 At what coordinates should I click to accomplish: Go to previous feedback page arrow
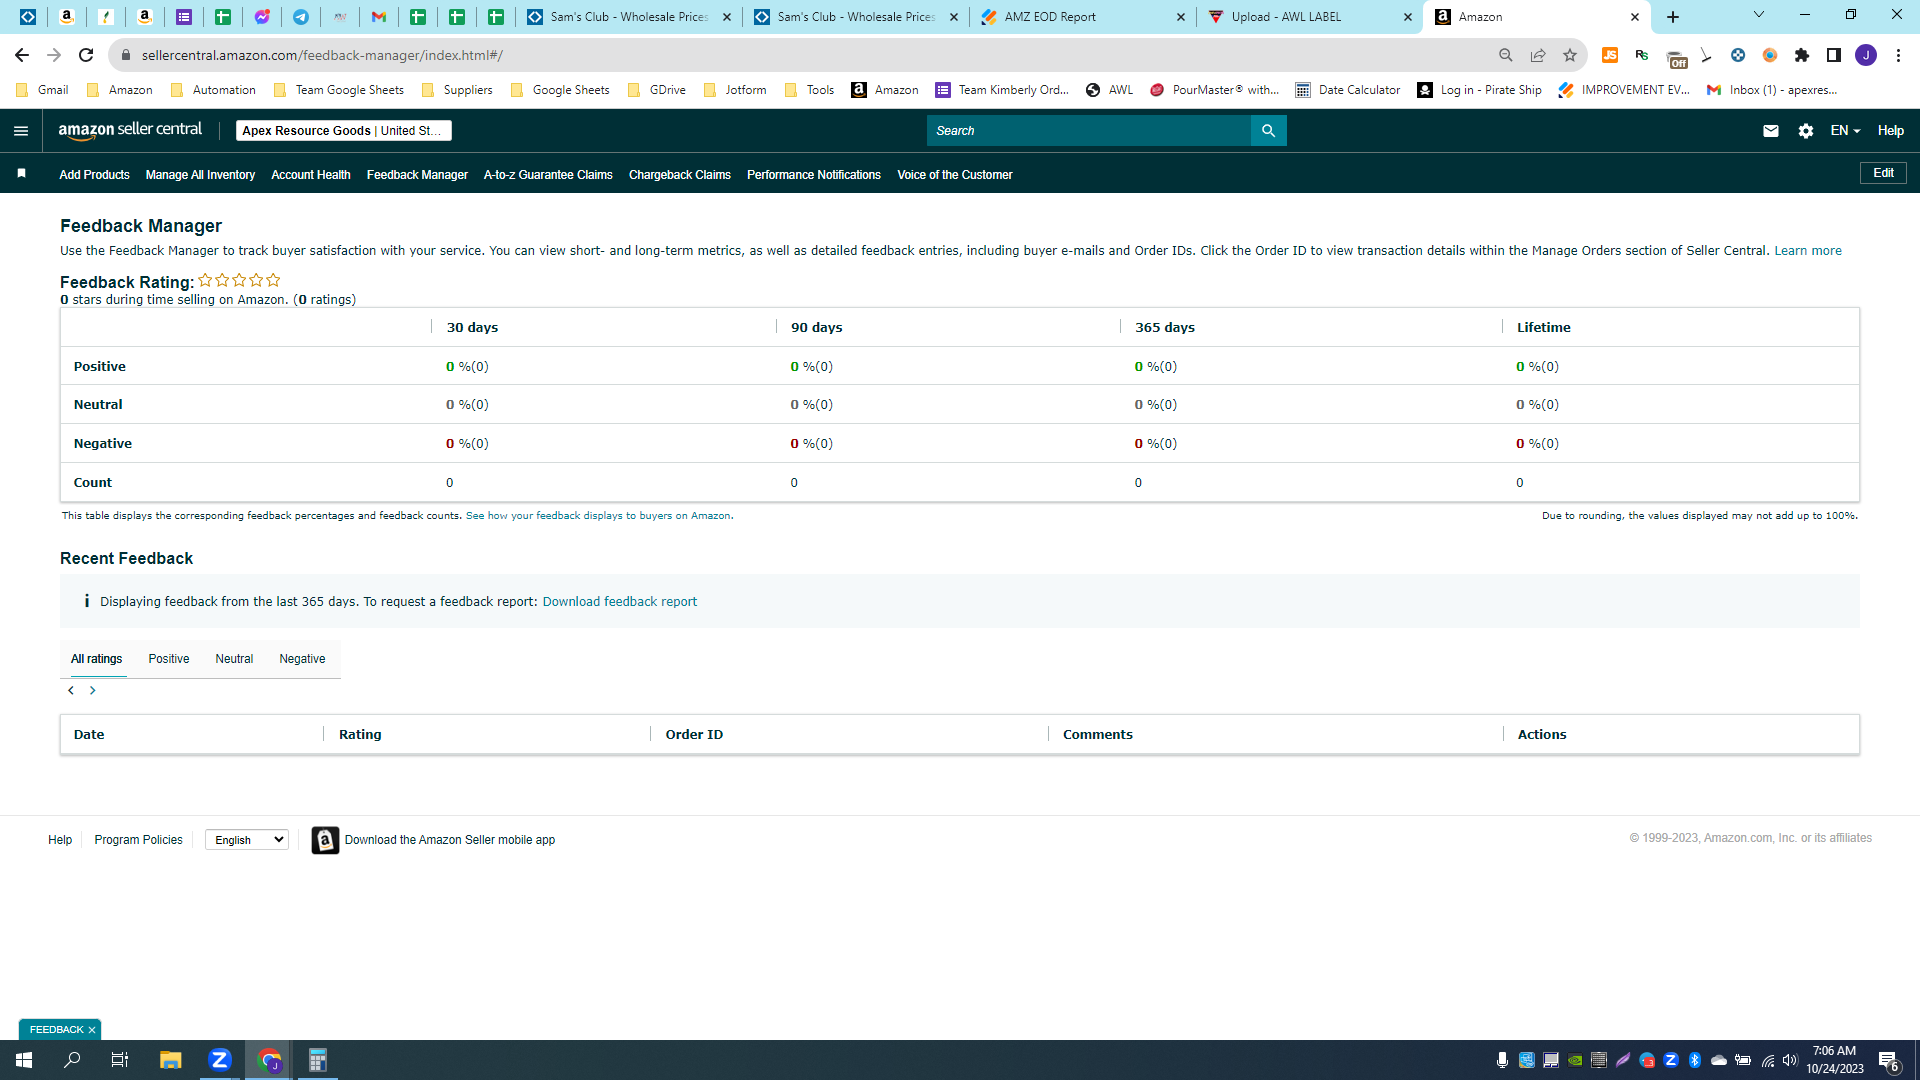click(71, 690)
